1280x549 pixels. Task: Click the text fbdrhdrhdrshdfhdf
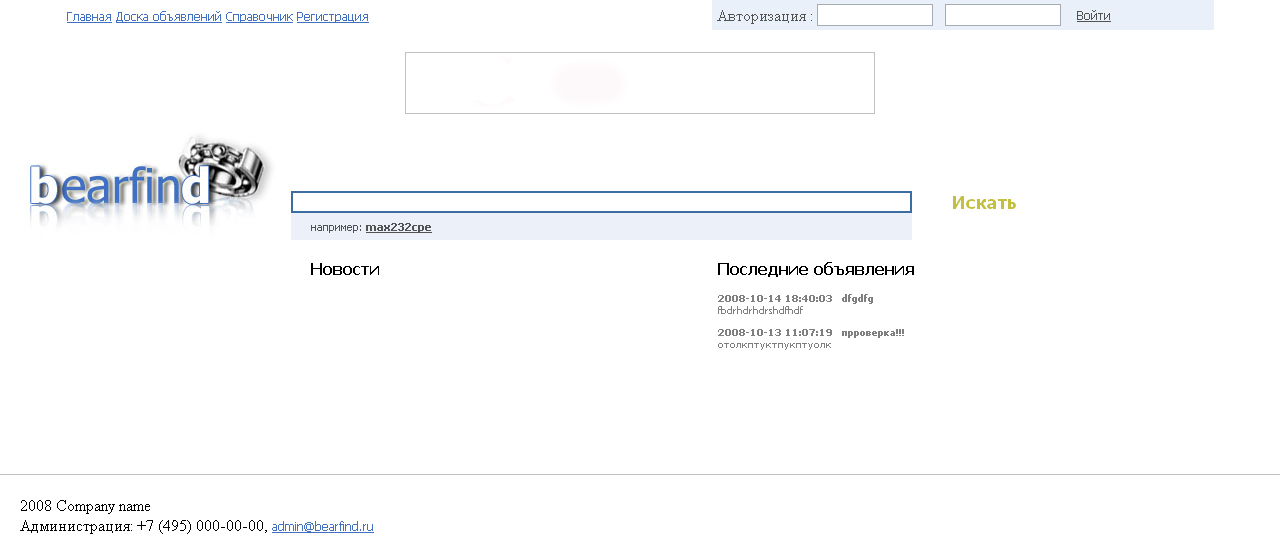coord(760,311)
